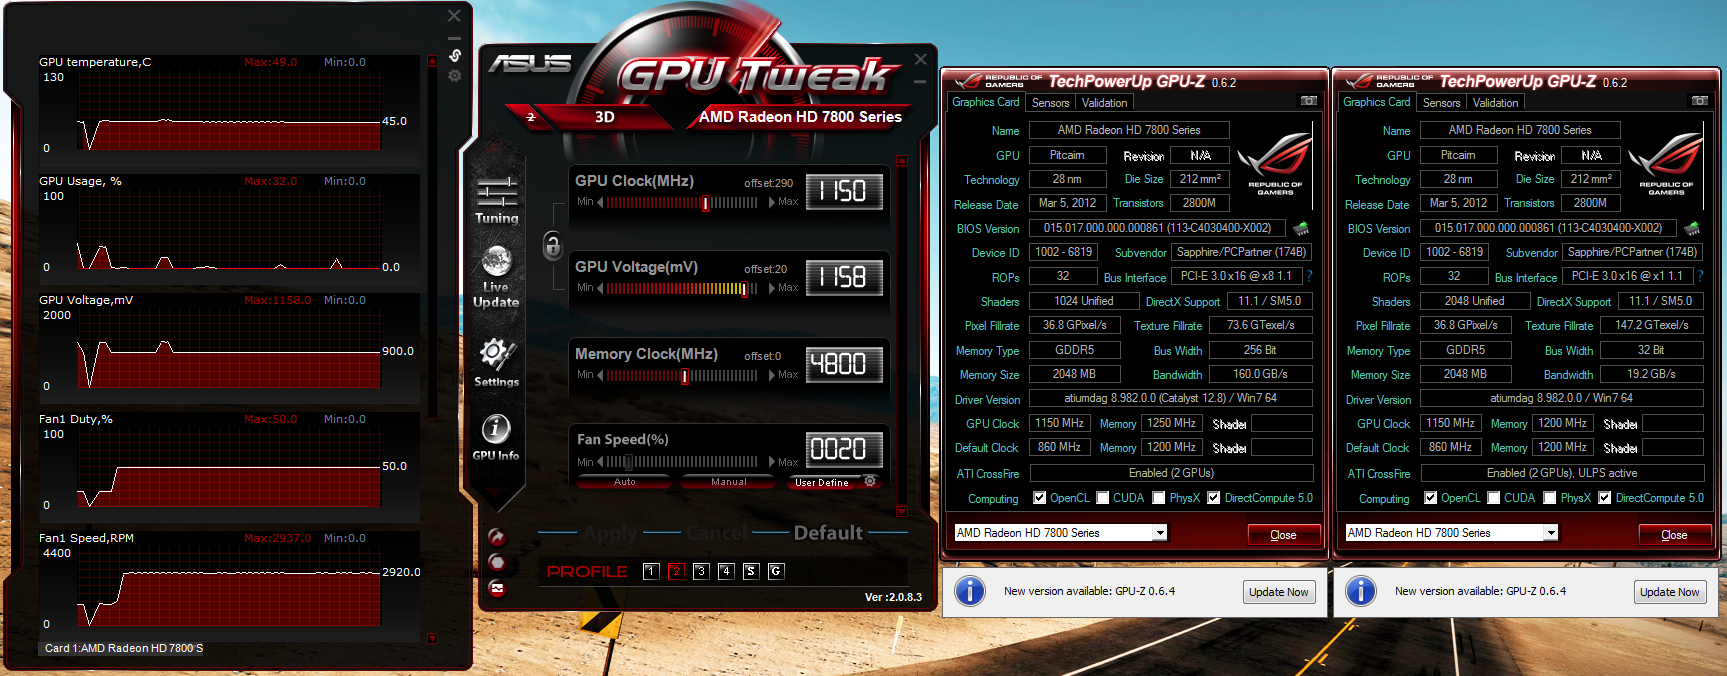
Task: Click bus interface question mark, right GPU-Z
Action: [1700, 276]
